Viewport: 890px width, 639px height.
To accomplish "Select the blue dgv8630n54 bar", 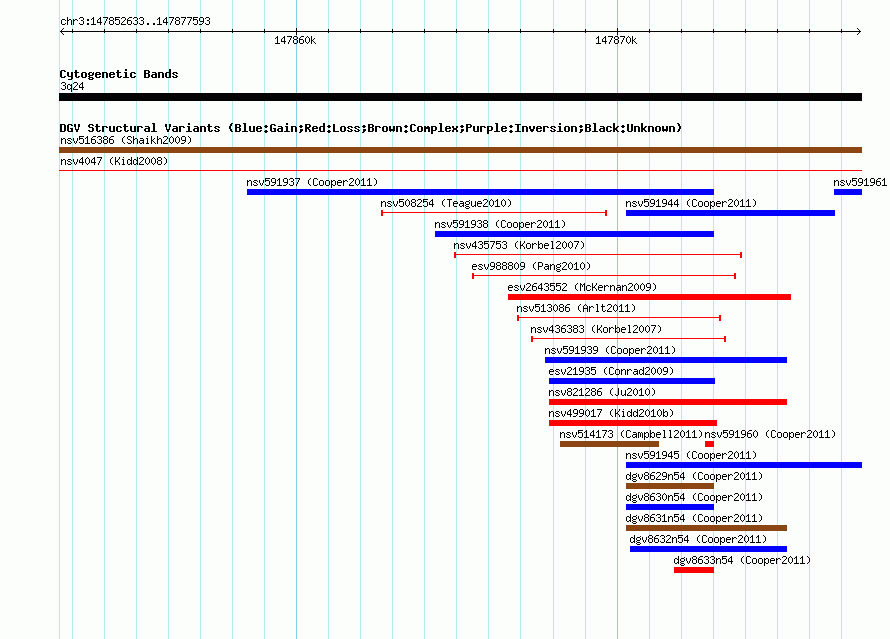I will click(670, 507).
